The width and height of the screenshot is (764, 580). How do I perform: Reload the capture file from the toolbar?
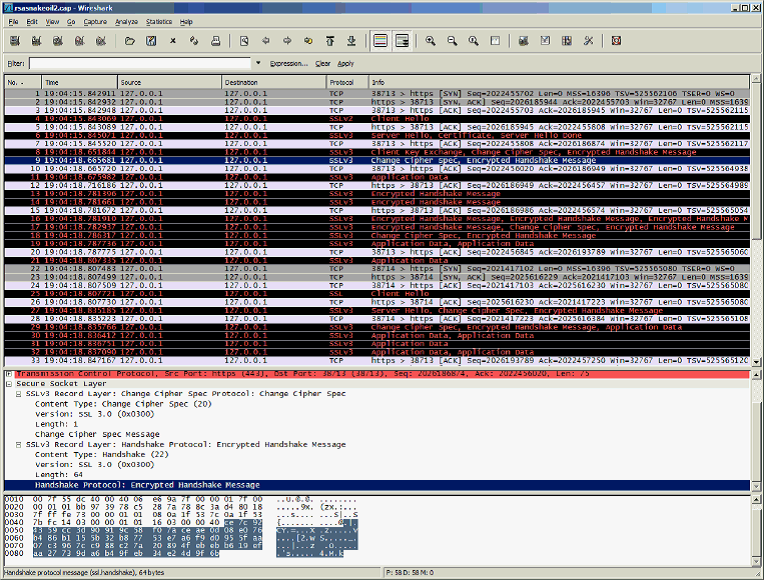click(195, 41)
